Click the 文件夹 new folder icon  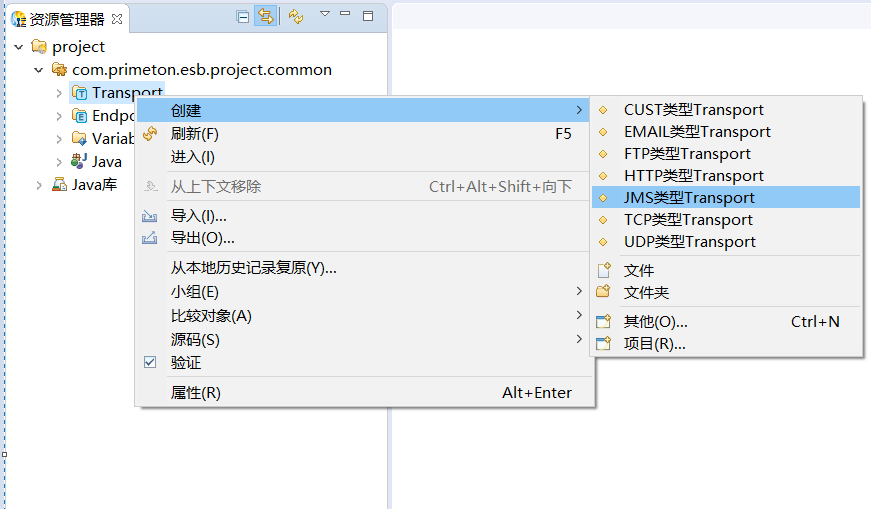click(x=603, y=292)
